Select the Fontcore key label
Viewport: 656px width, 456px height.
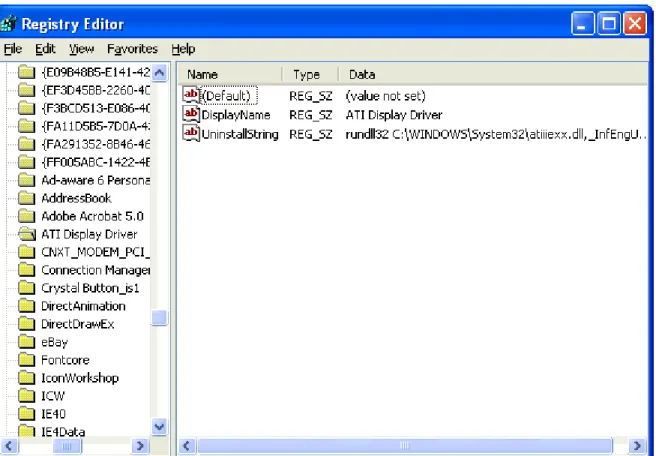click(65, 360)
